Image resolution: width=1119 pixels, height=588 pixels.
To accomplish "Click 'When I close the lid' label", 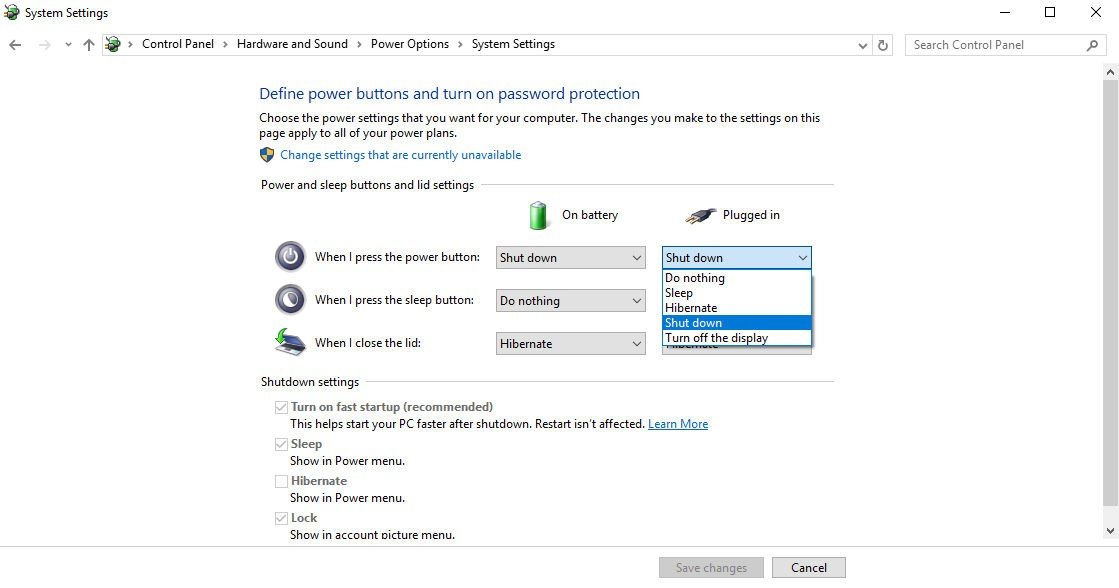I will point(368,343).
